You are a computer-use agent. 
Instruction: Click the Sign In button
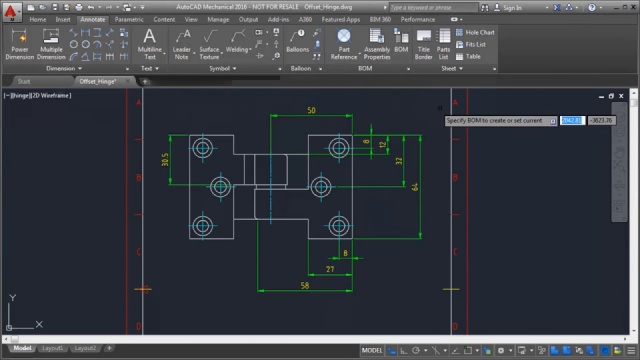tap(508, 8)
